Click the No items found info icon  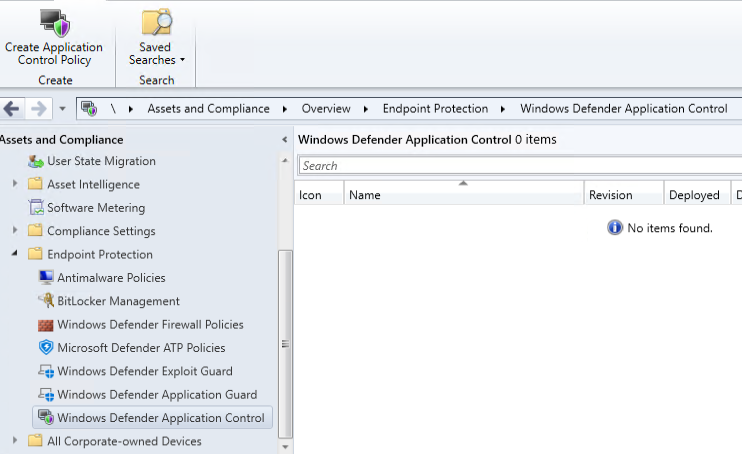(615, 228)
